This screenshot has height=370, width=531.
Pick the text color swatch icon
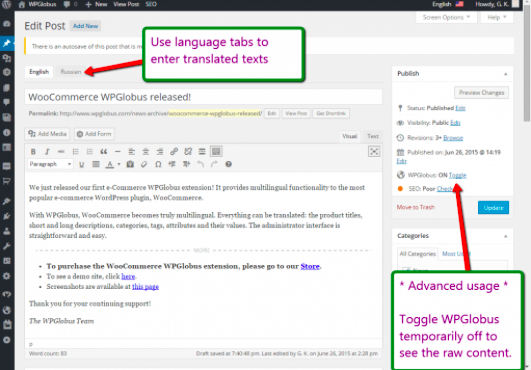click(110, 165)
